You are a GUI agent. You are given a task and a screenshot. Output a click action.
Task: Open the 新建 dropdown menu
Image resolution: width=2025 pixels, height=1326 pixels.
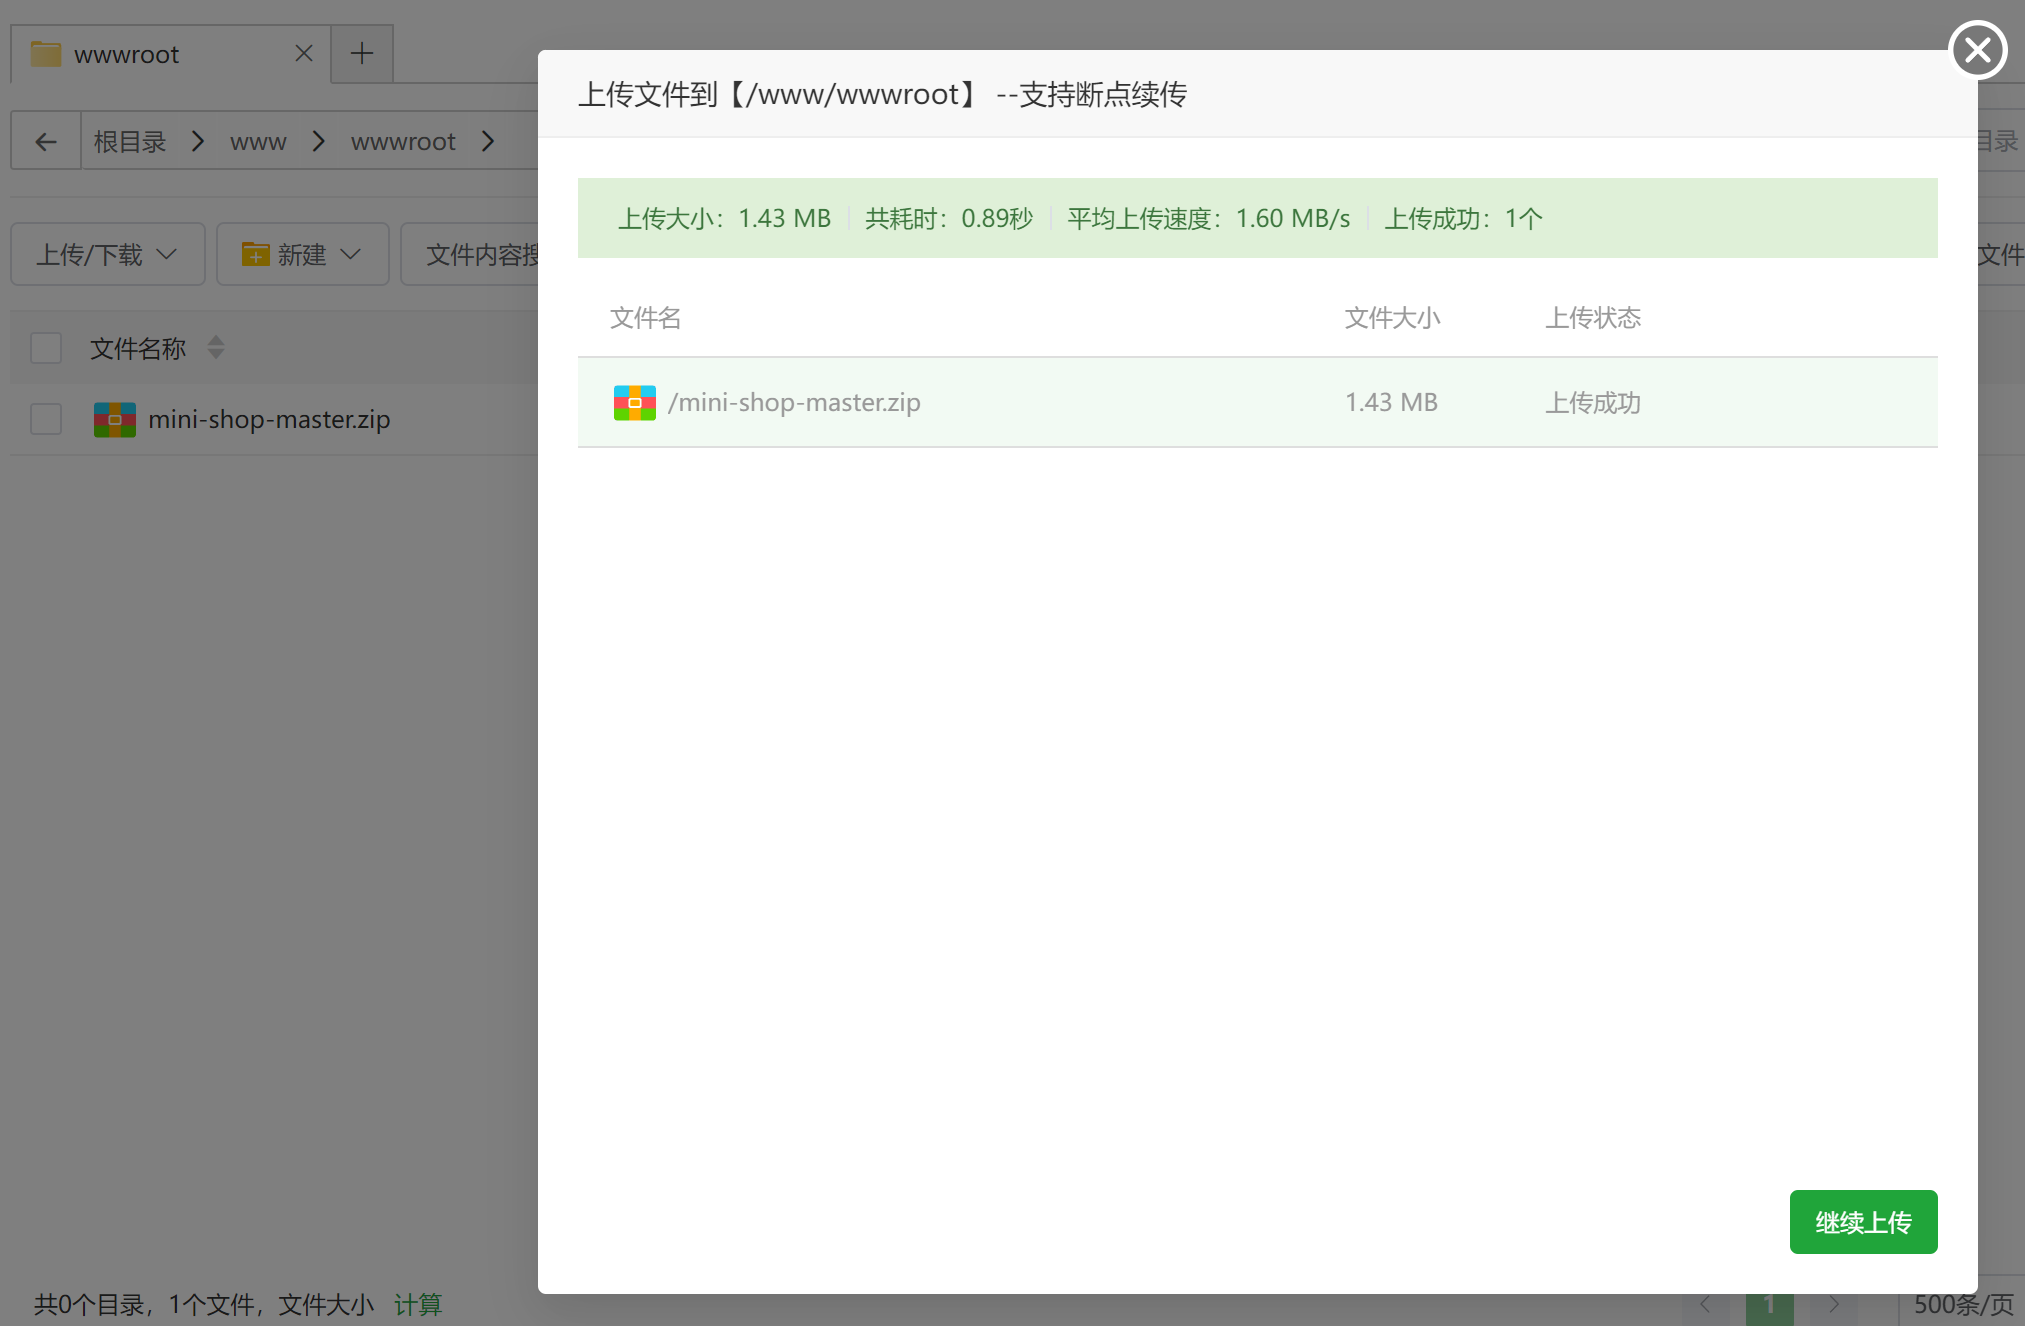[x=302, y=255]
